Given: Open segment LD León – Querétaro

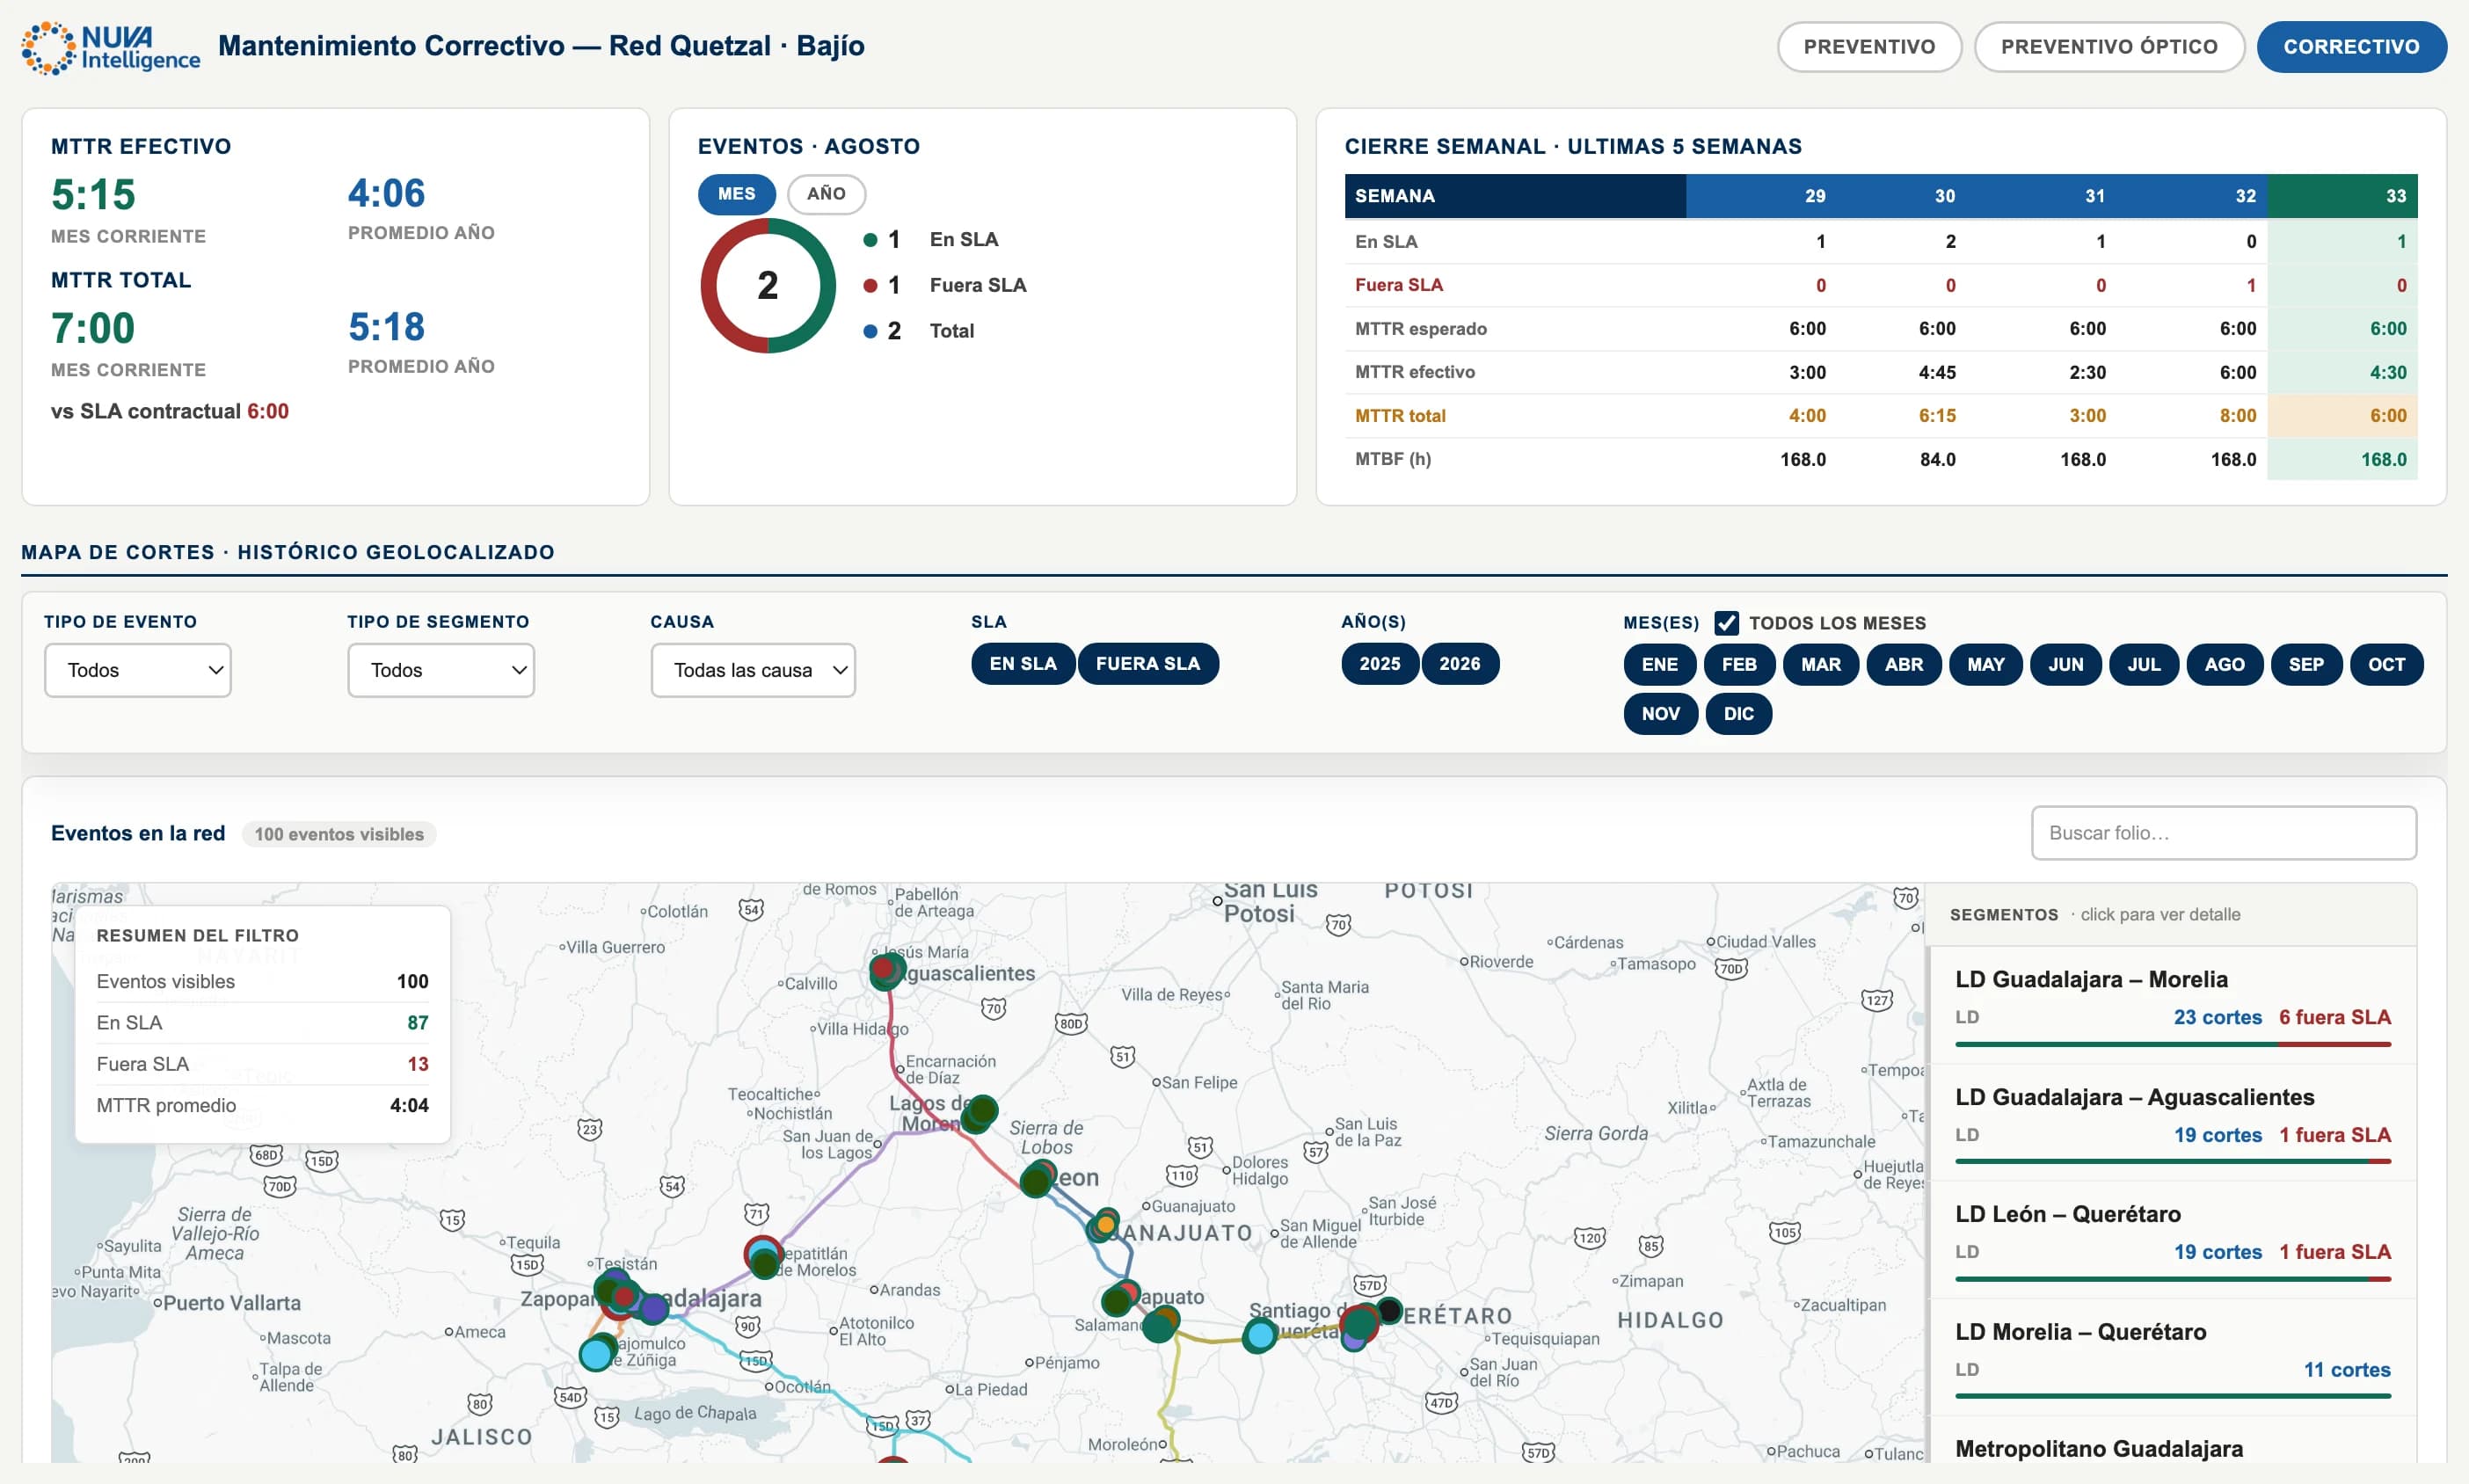Looking at the screenshot, I should tap(2171, 1239).
